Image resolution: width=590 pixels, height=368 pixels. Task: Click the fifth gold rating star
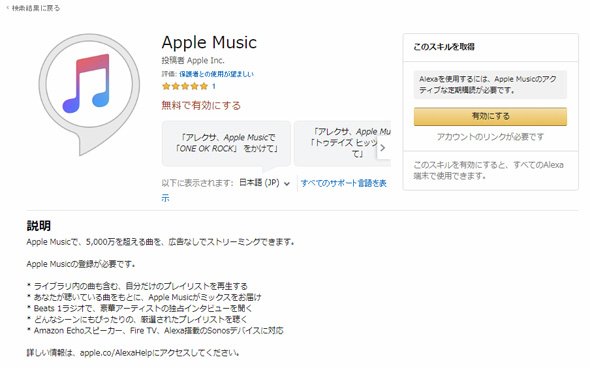point(204,86)
